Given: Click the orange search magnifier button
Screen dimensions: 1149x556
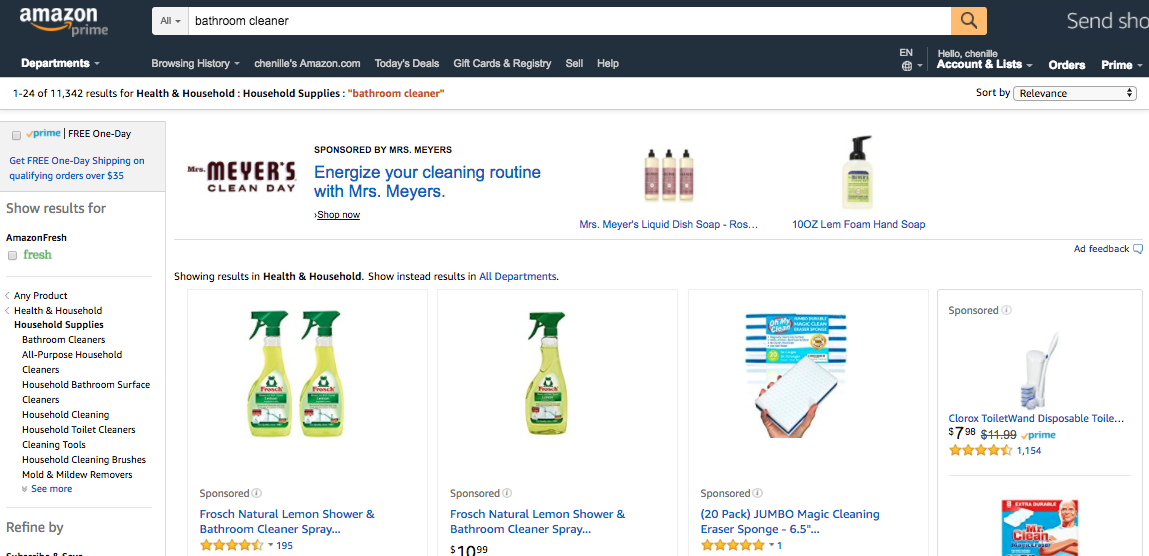Looking at the screenshot, I should [968, 20].
